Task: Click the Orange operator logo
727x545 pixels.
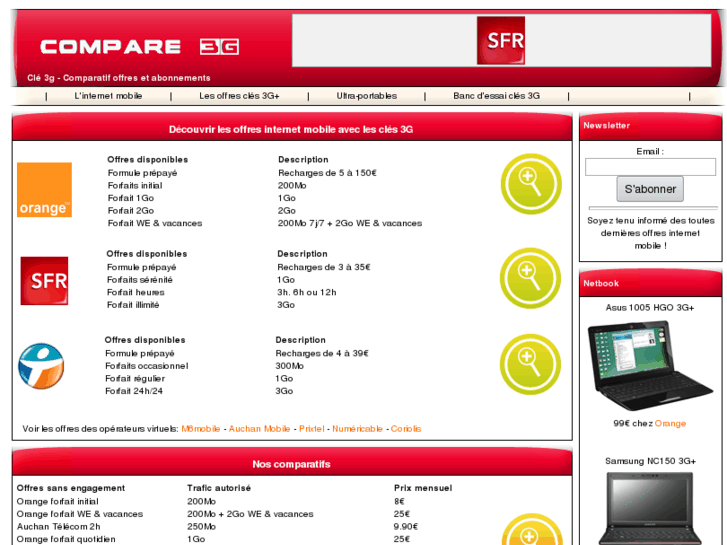Action: click(45, 190)
